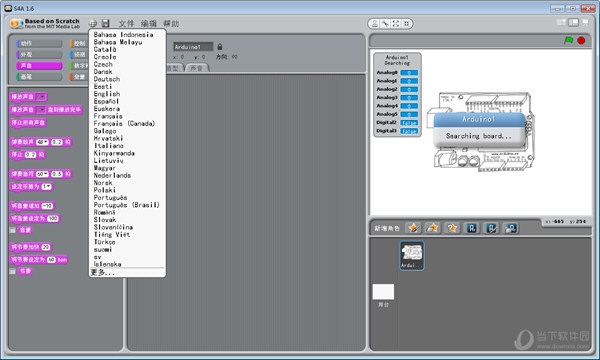
Task: Choose Bahasa Indonesia language
Action: tap(124, 35)
